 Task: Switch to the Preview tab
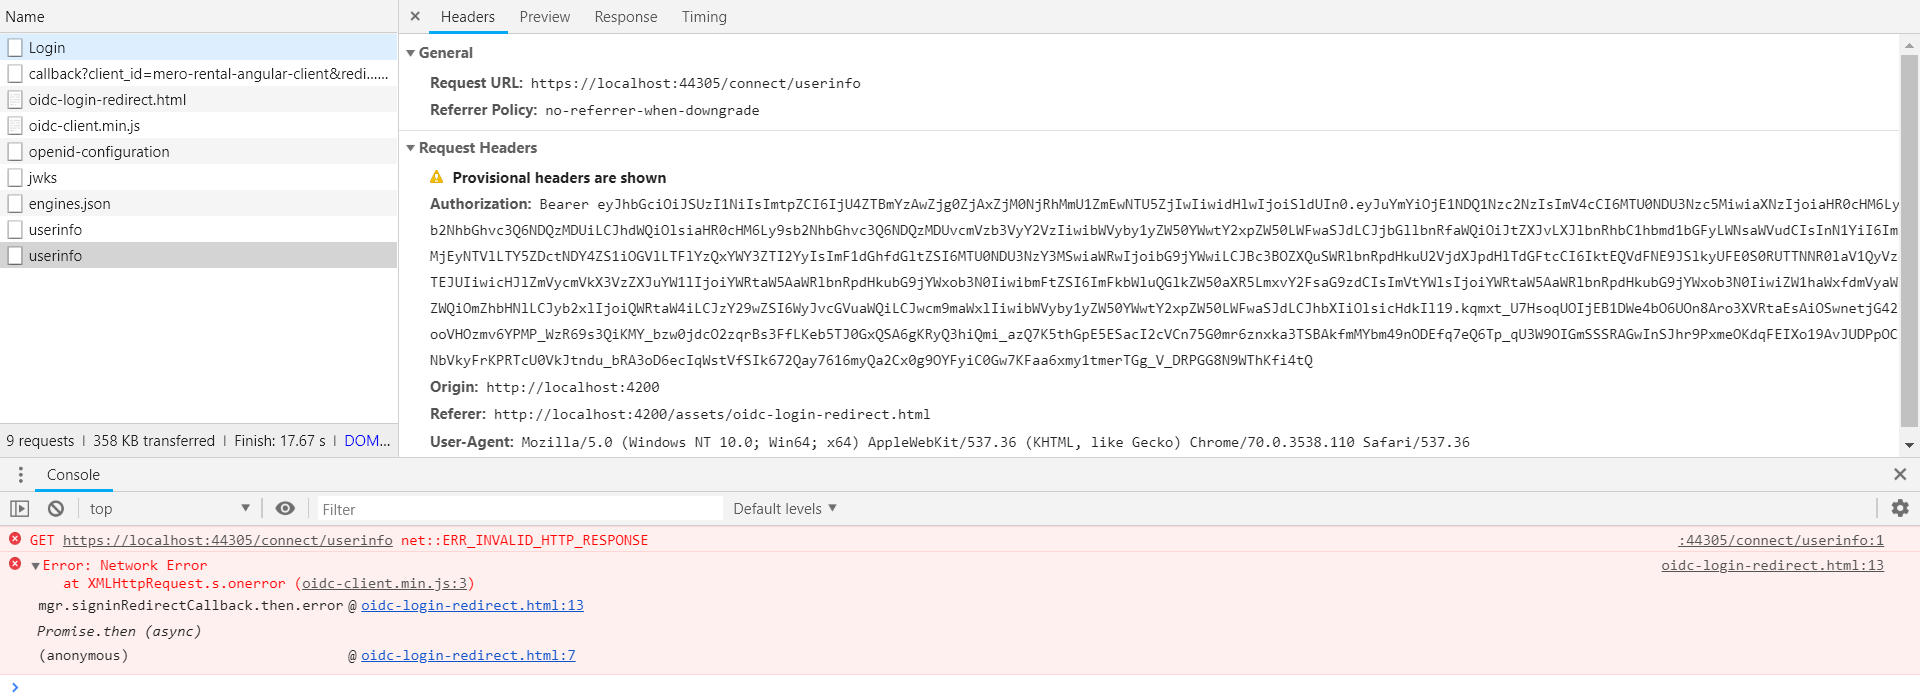click(x=544, y=17)
